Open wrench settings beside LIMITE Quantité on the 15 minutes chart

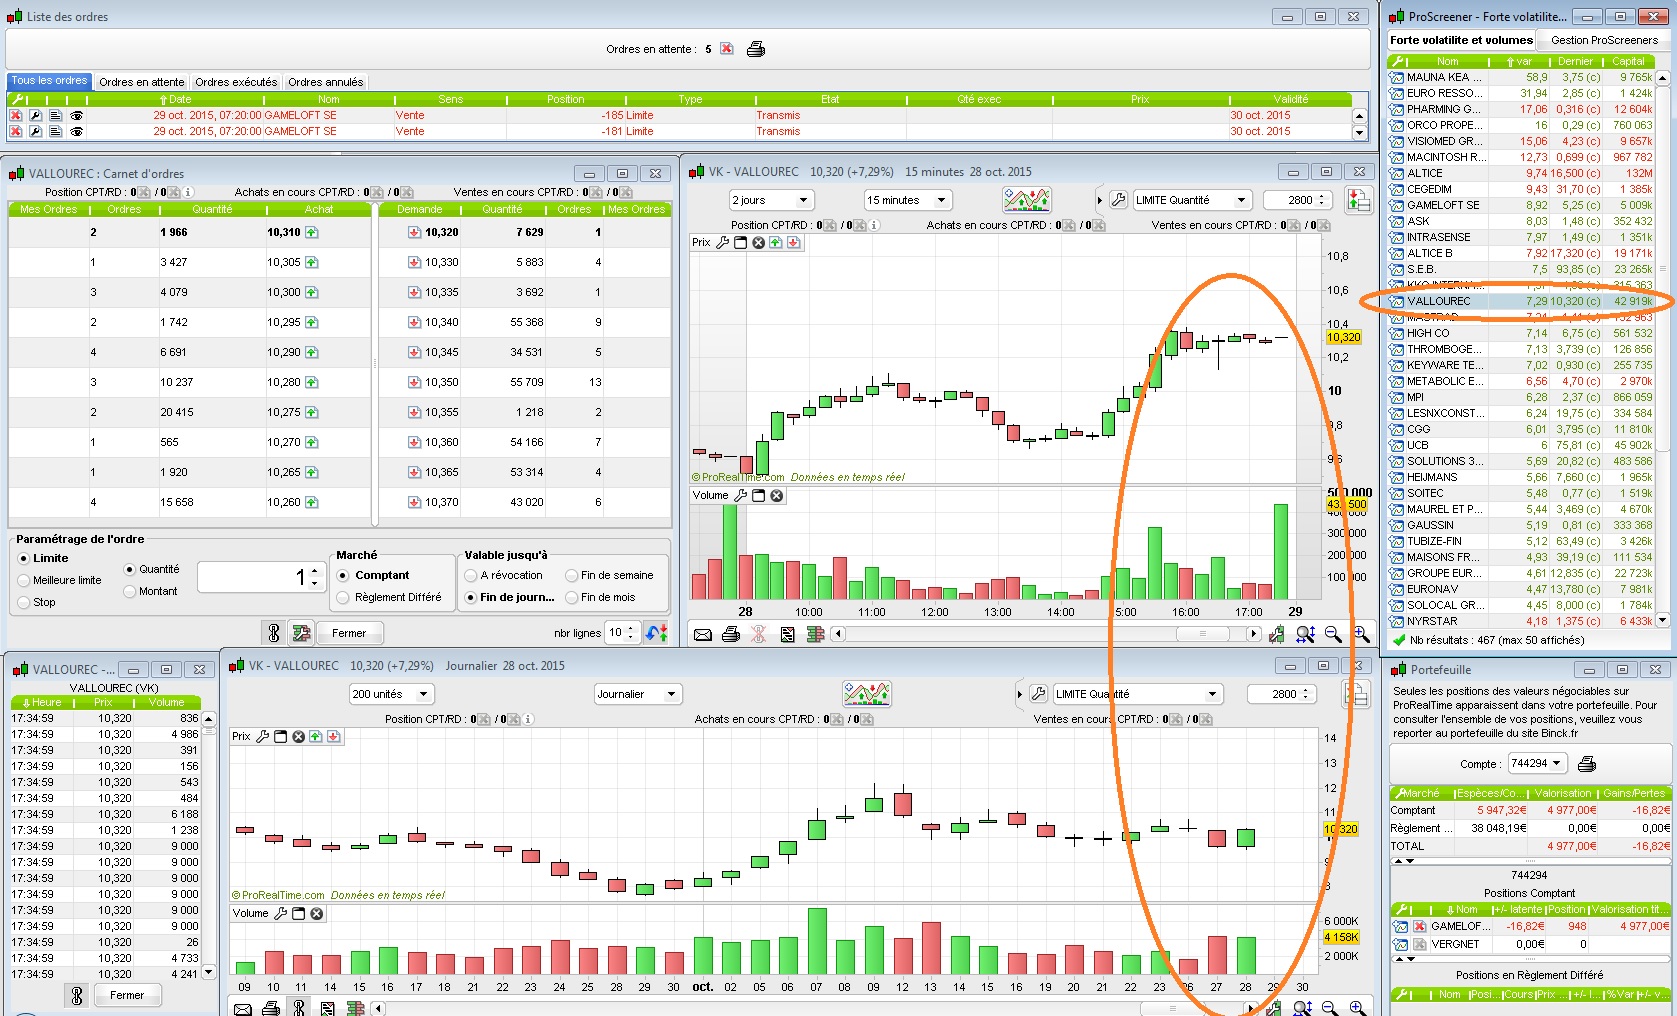[x=1119, y=200]
